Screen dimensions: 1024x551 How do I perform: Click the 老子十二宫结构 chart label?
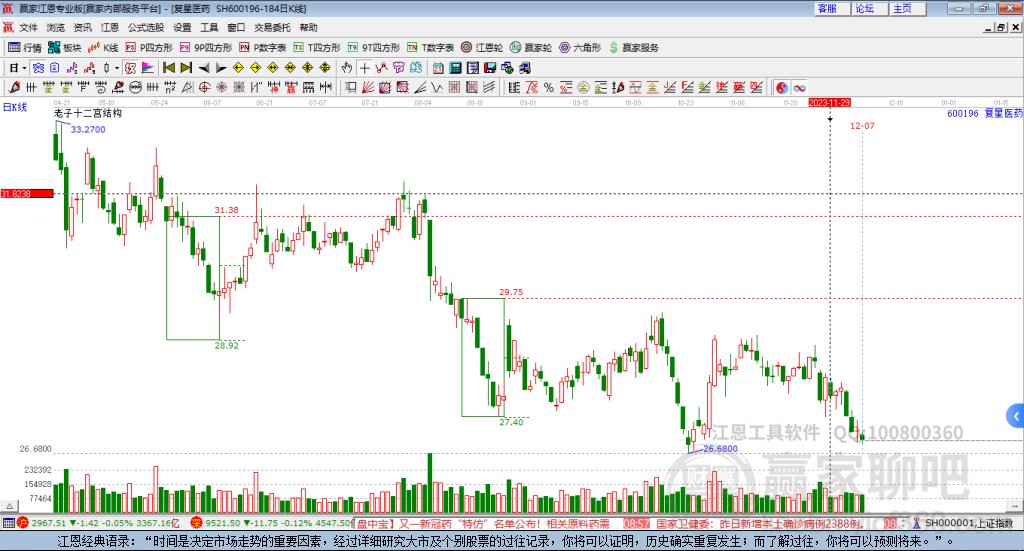point(88,113)
